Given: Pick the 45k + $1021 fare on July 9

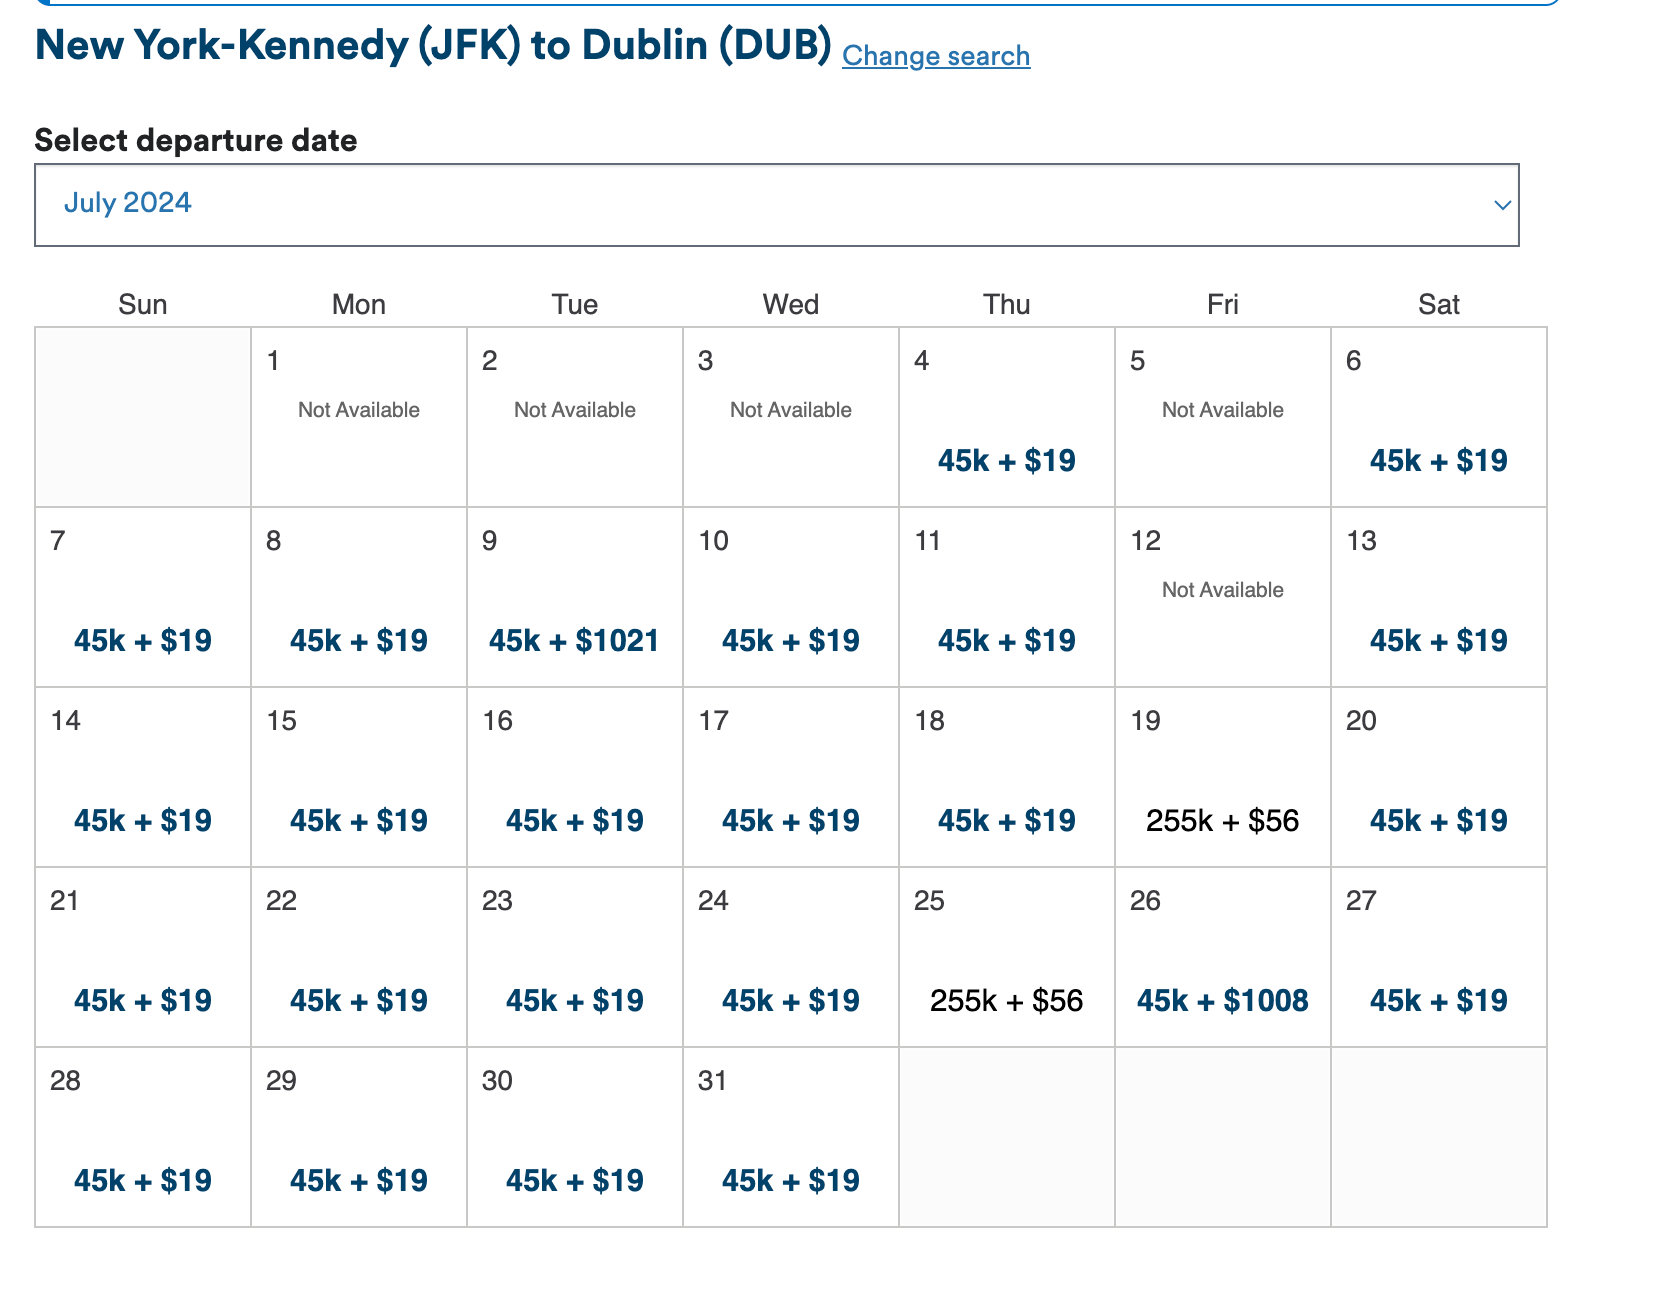Looking at the screenshot, I should click(x=574, y=640).
